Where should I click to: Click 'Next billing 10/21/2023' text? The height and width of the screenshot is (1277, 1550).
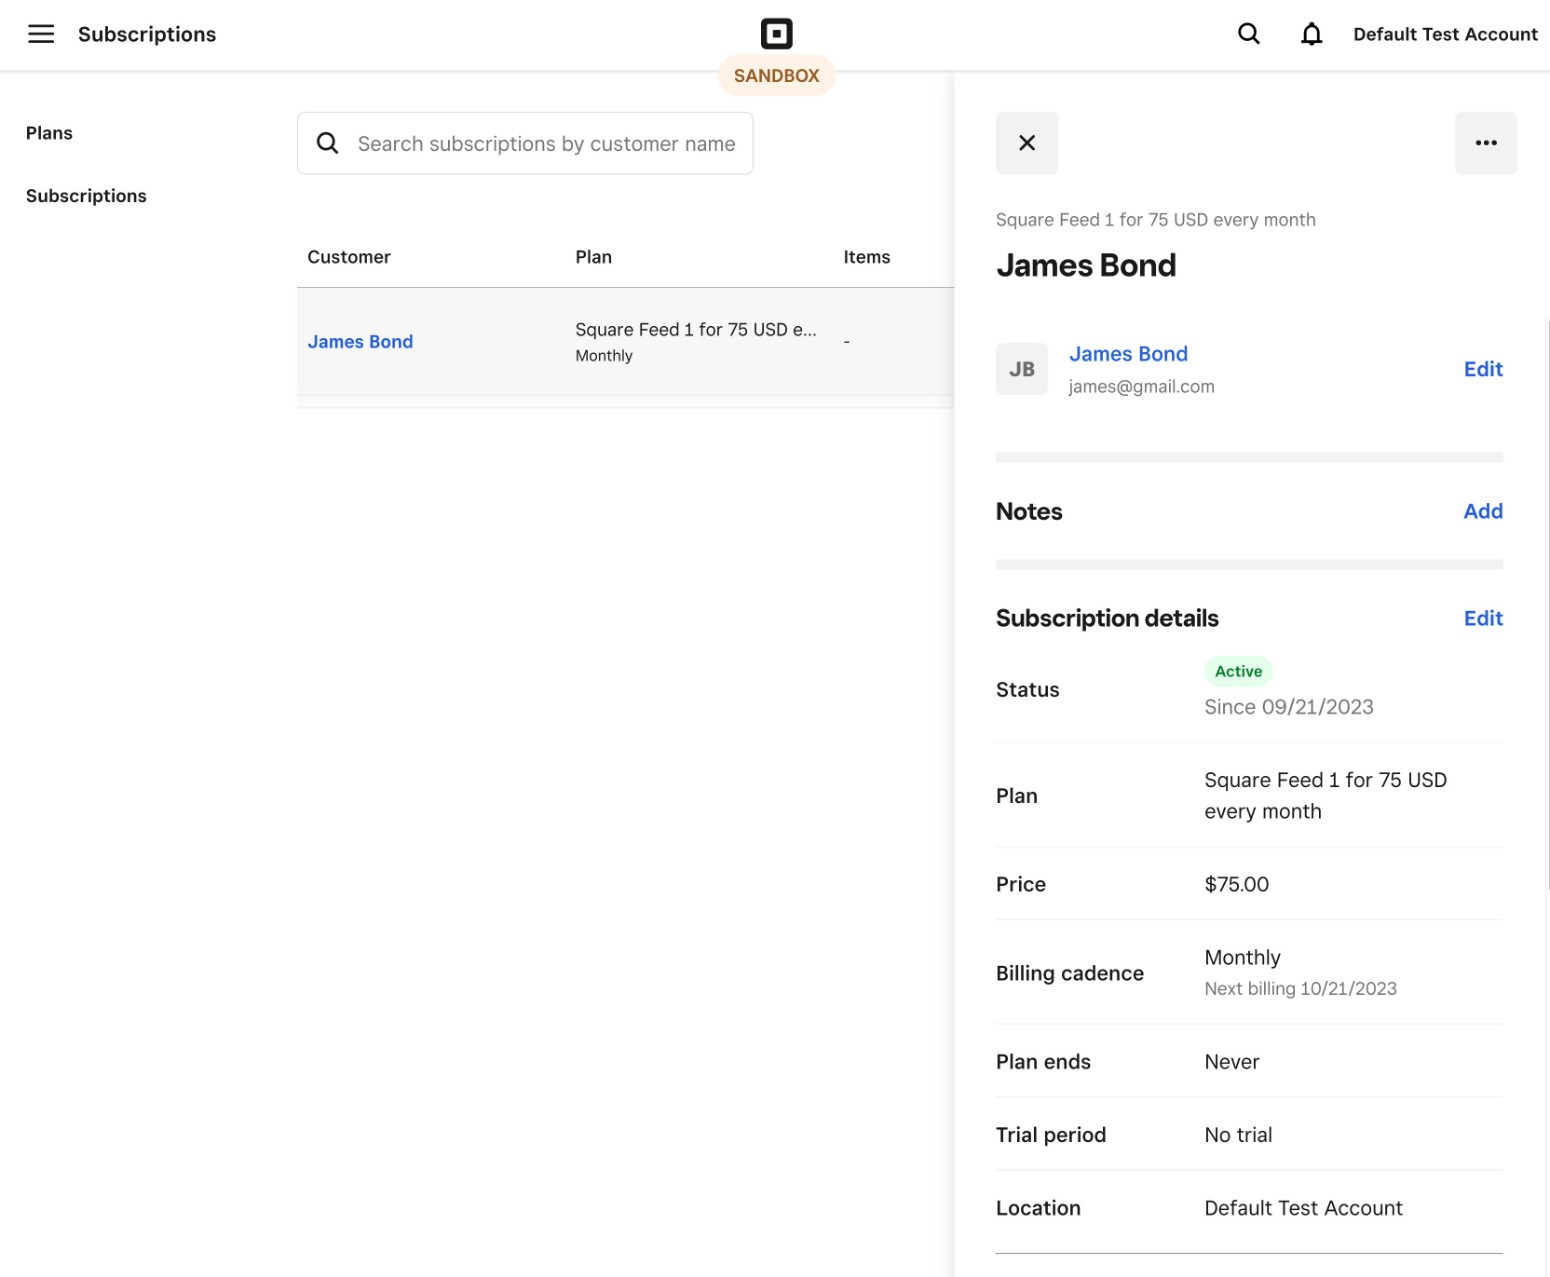(x=1300, y=989)
